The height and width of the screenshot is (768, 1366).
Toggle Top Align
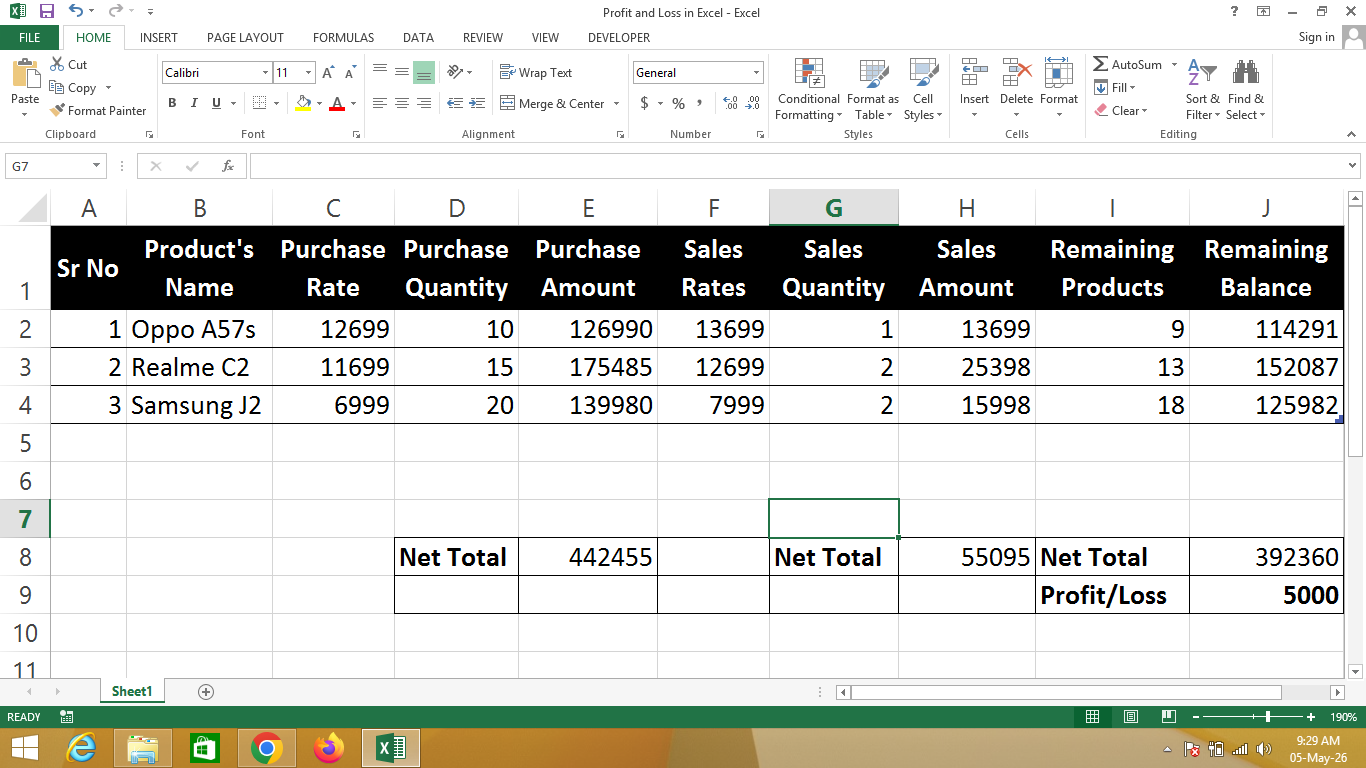click(380, 72)
